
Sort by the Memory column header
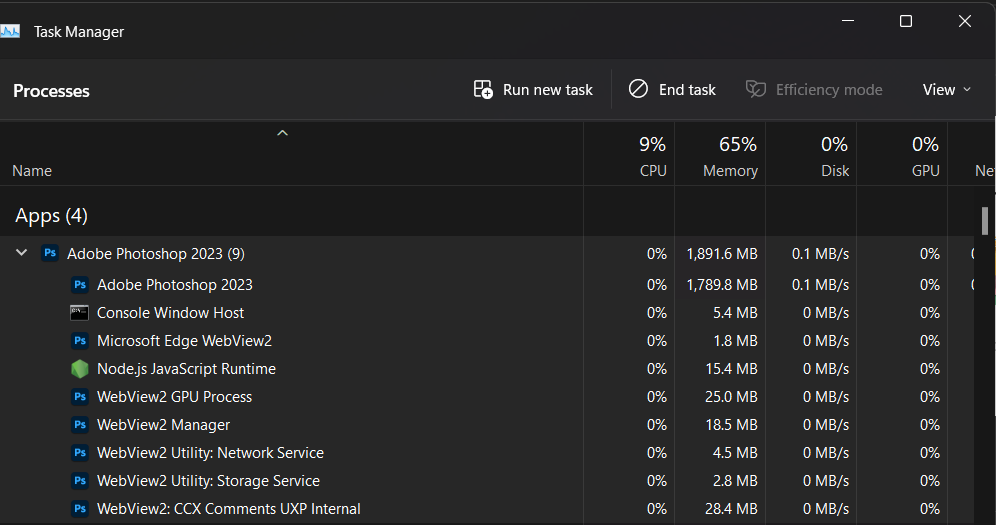[720, 154]
